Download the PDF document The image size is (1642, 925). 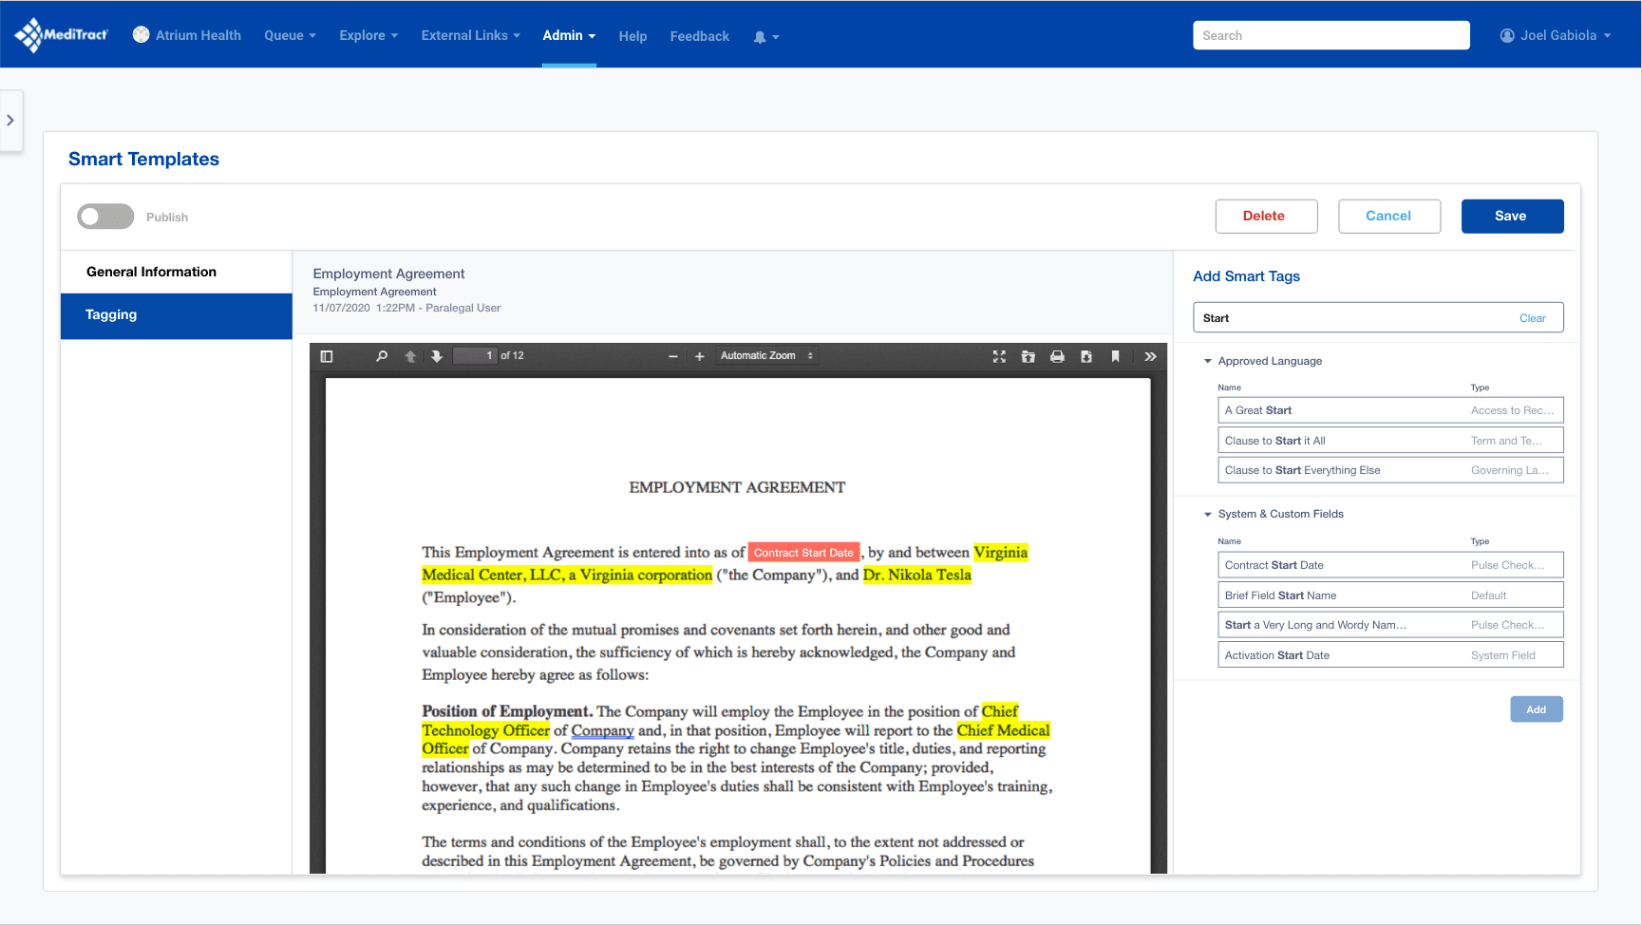pos(1086,356)
